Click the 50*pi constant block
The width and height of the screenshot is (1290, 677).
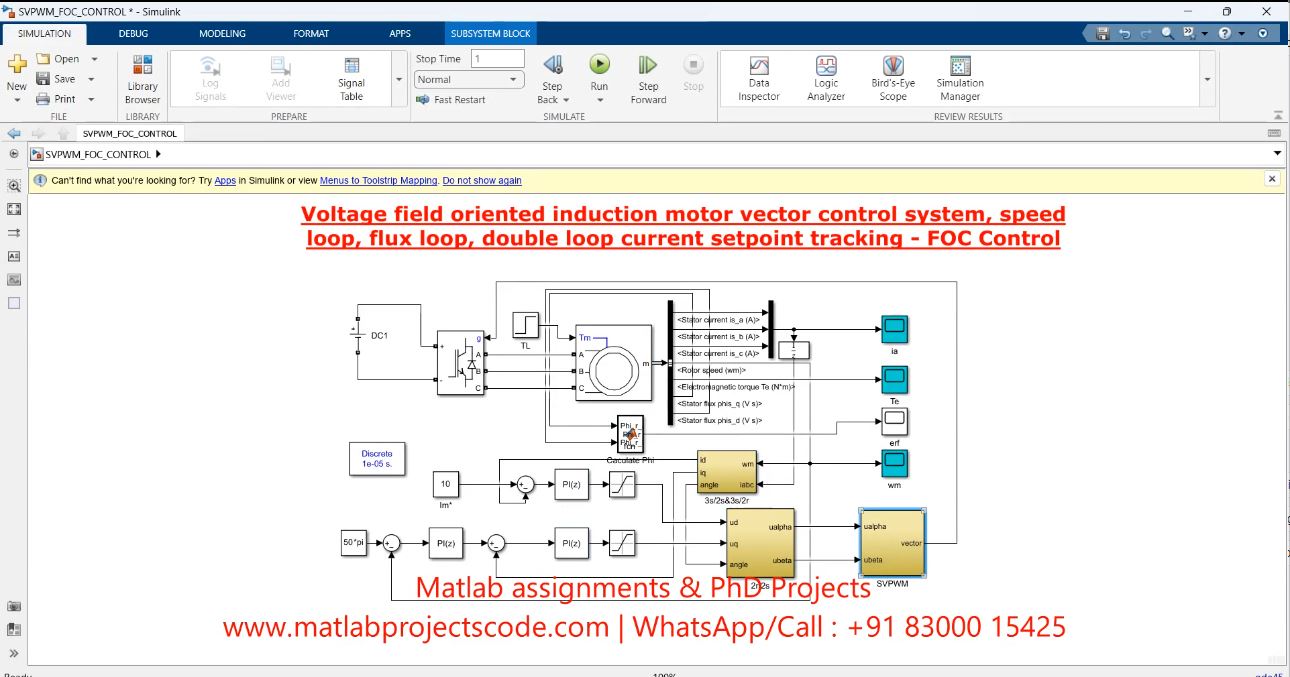[353, 541]
